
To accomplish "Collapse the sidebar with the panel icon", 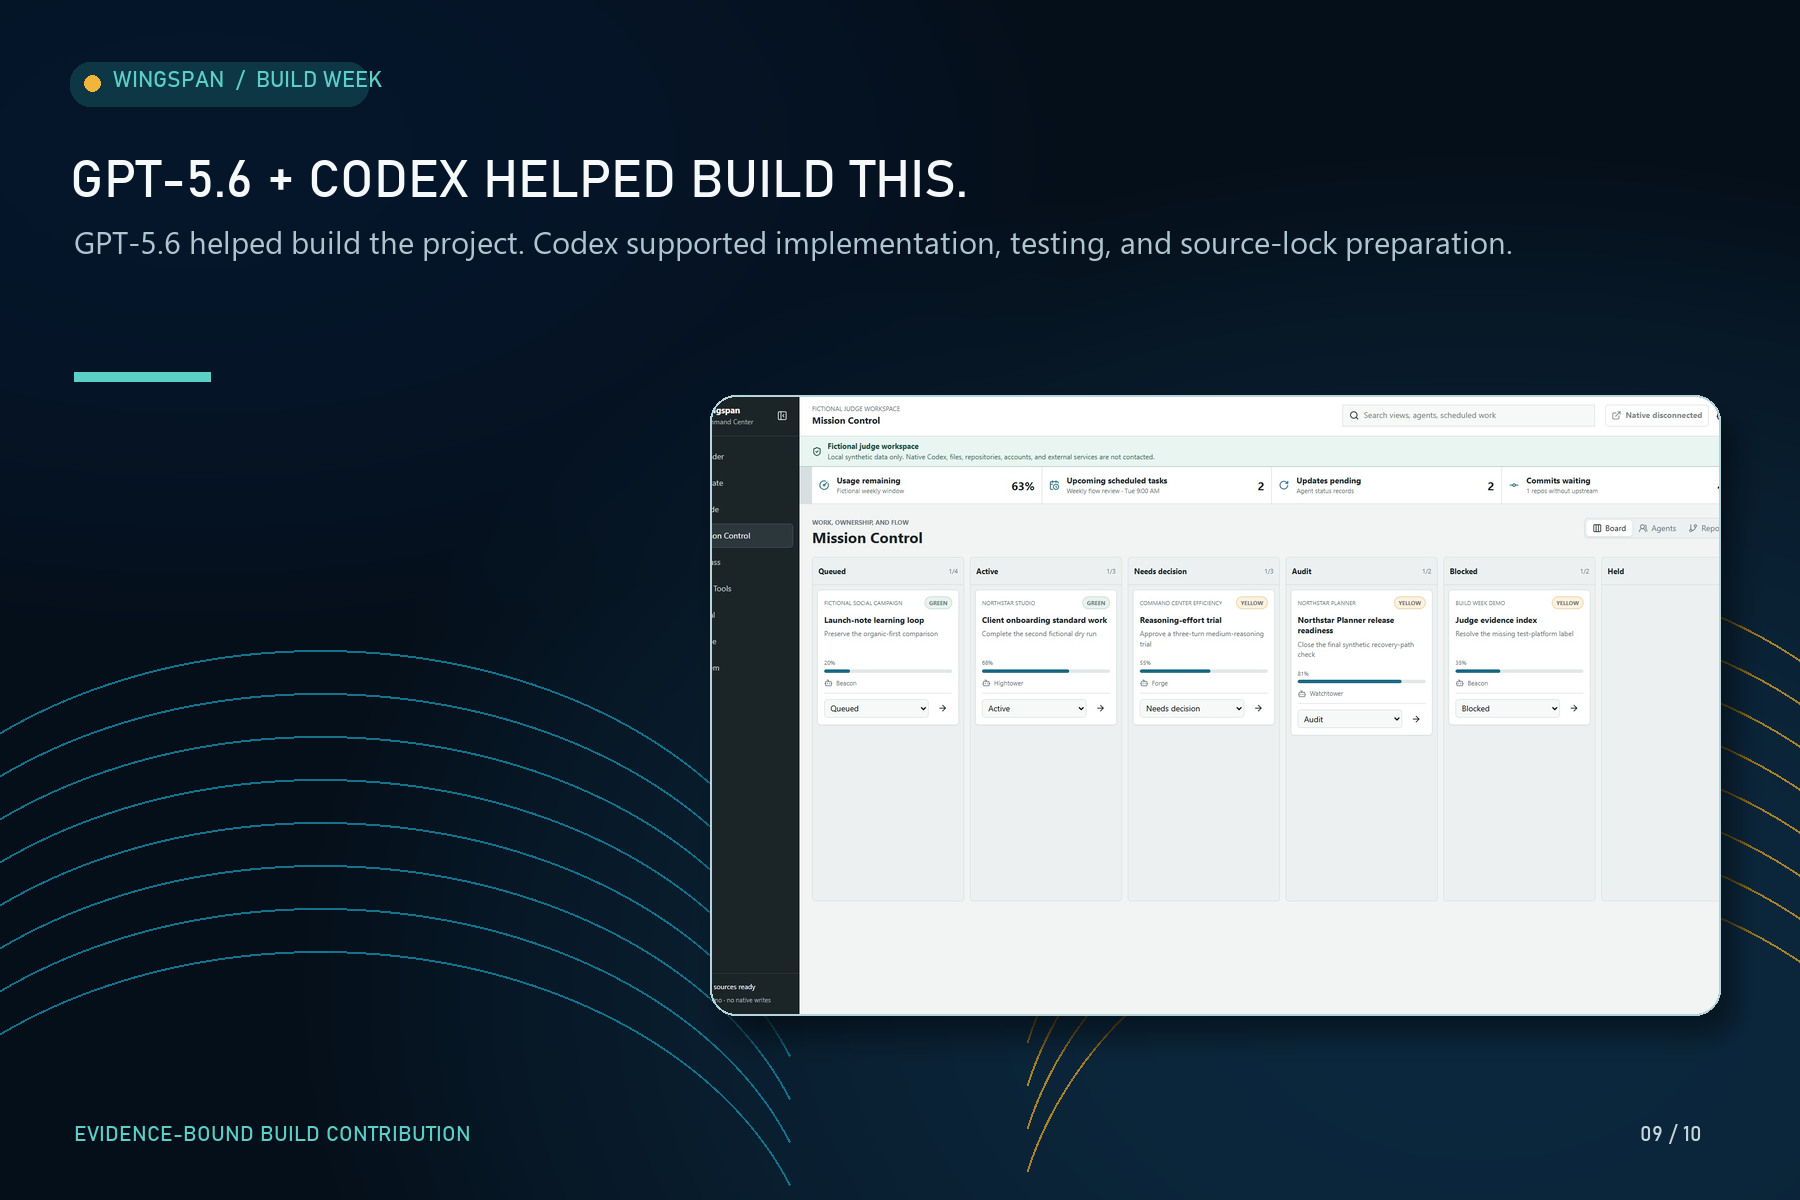I will [782, 416].
